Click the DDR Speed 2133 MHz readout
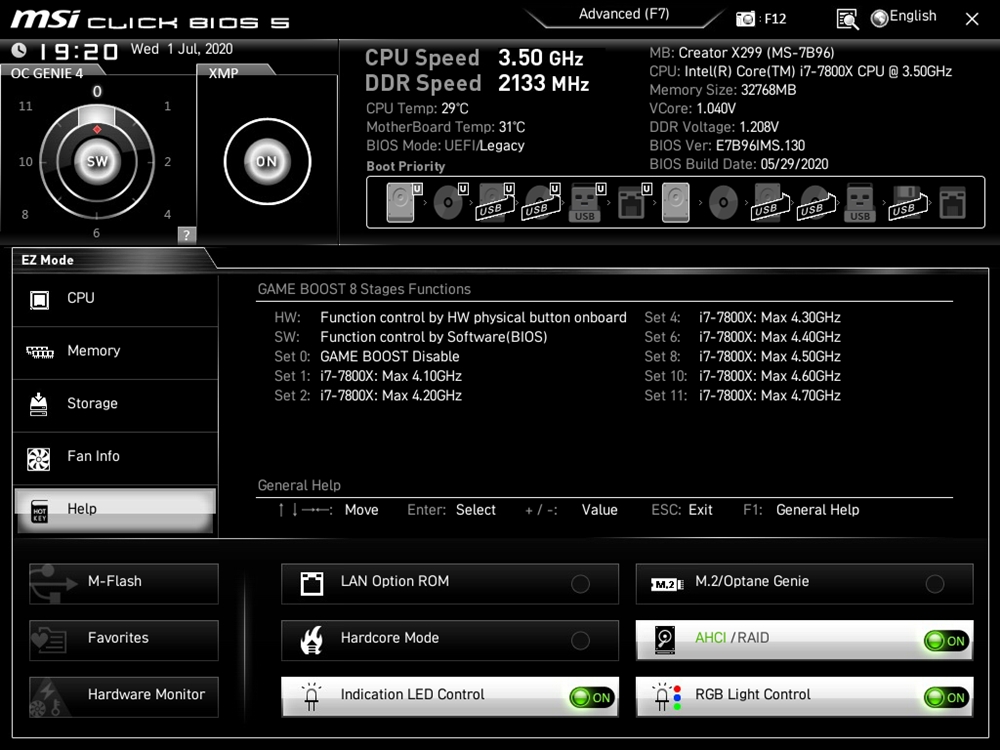This screenshot has width=1000, height=750. tap(477, 84)
